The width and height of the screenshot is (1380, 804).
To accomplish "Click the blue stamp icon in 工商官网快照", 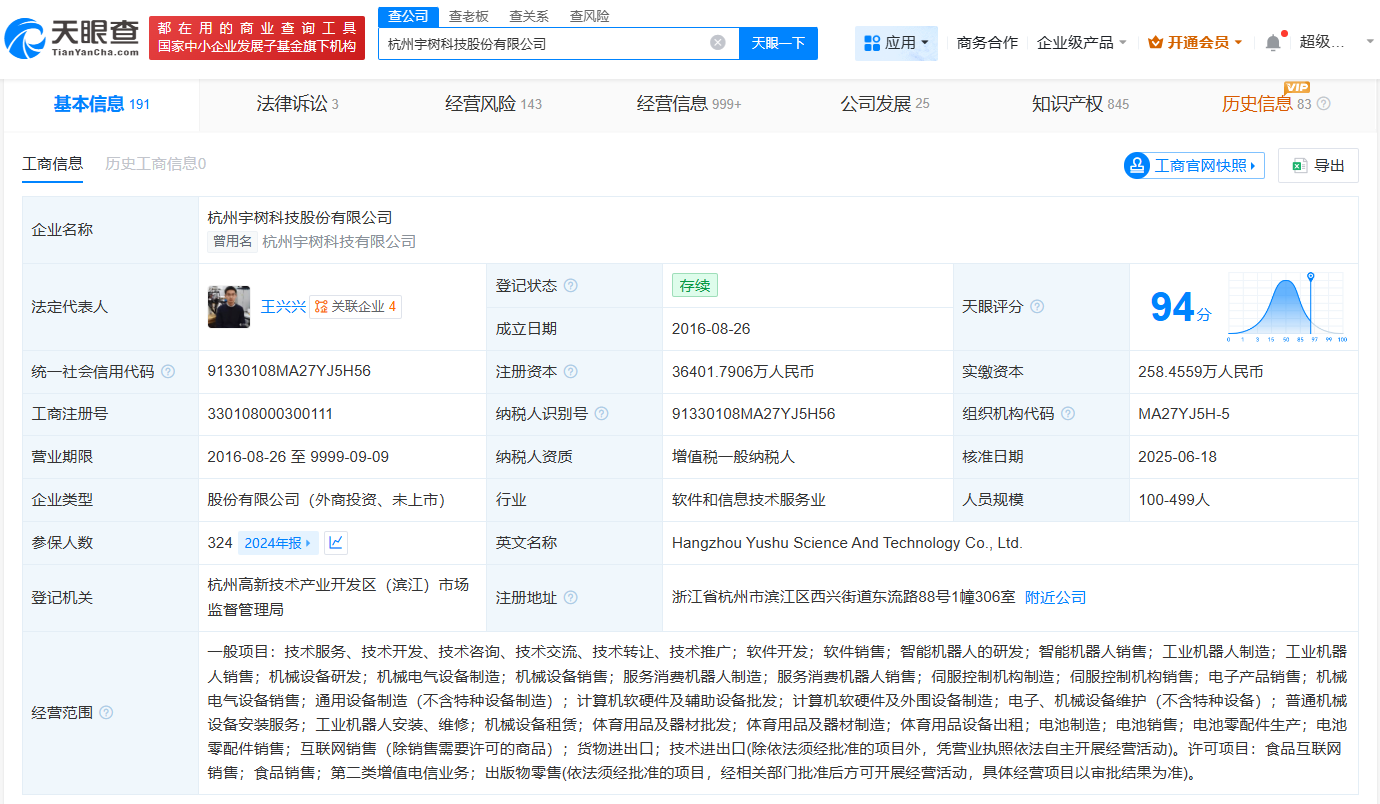I will pos(1137,164).
